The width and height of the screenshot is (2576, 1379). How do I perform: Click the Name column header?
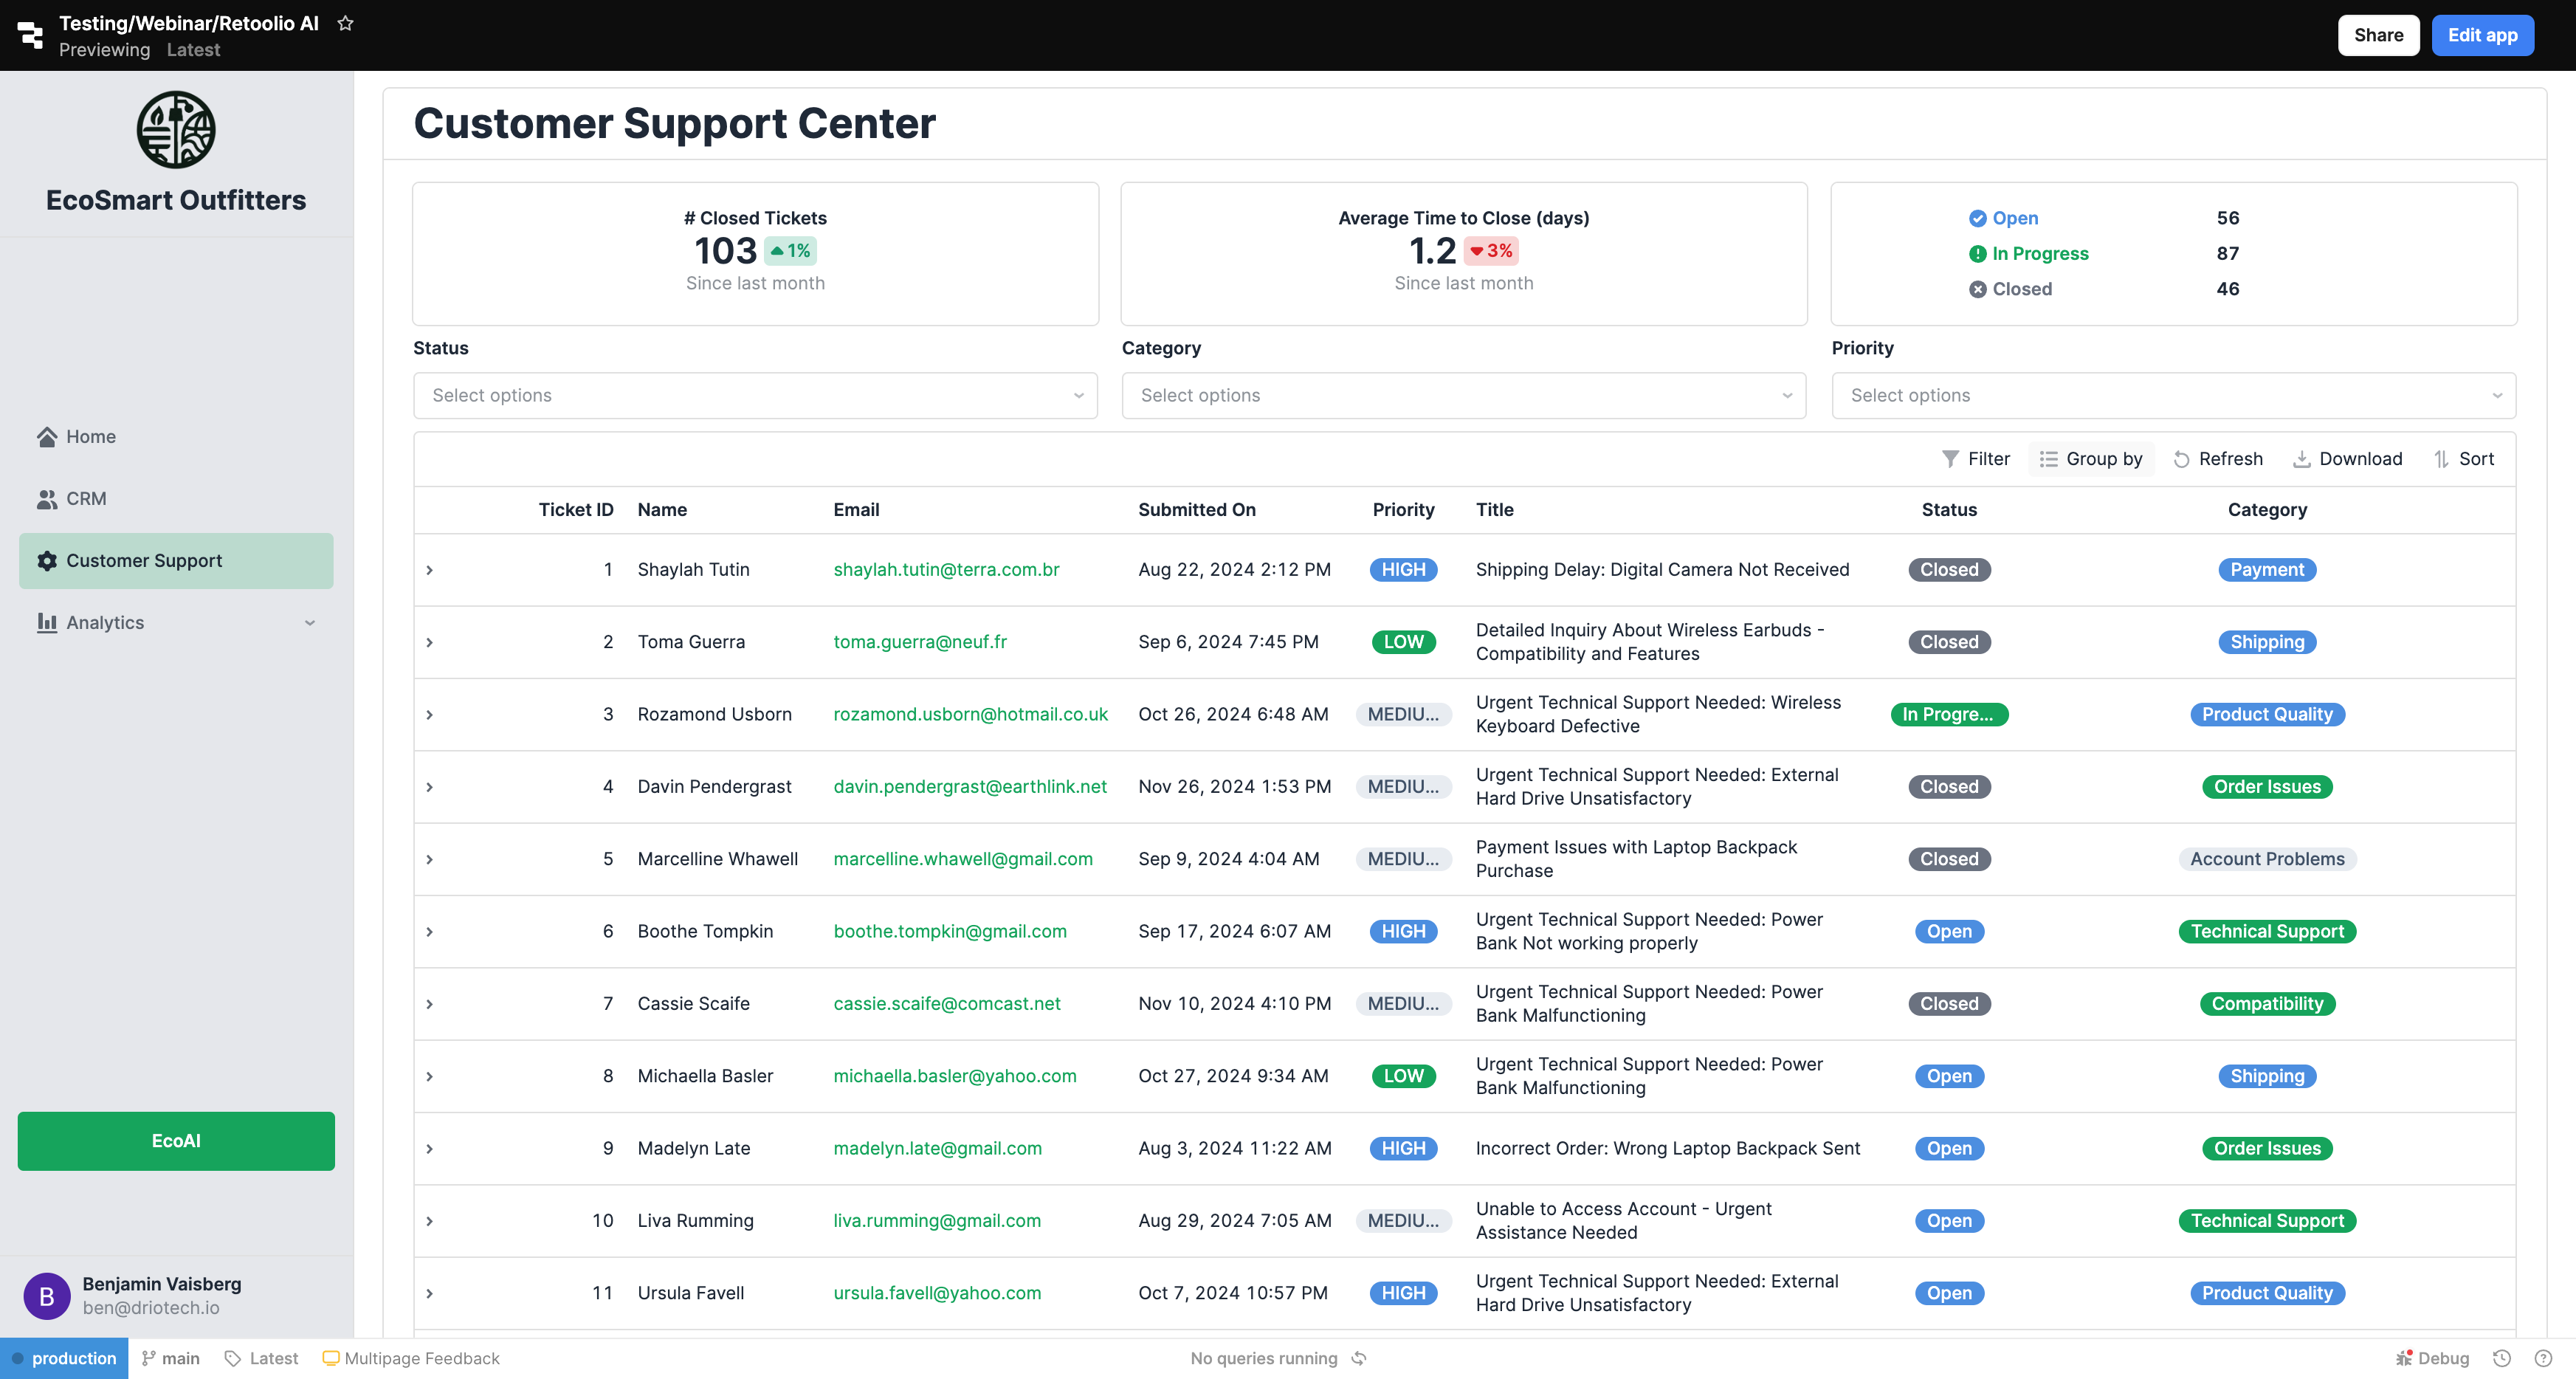pyautogui.click(x=662, y=510)
